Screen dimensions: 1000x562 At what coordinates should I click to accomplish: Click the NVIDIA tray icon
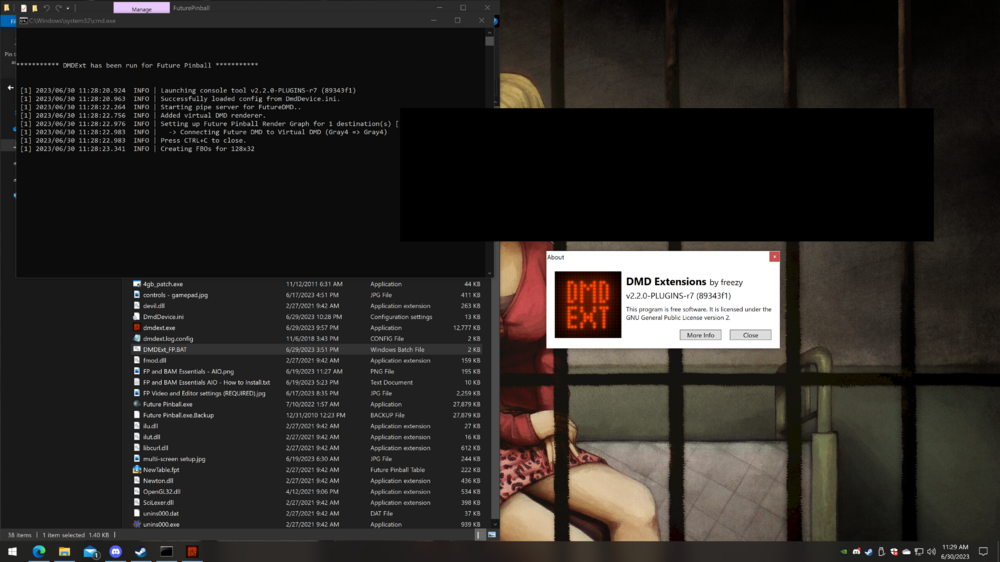coord(844,552)
